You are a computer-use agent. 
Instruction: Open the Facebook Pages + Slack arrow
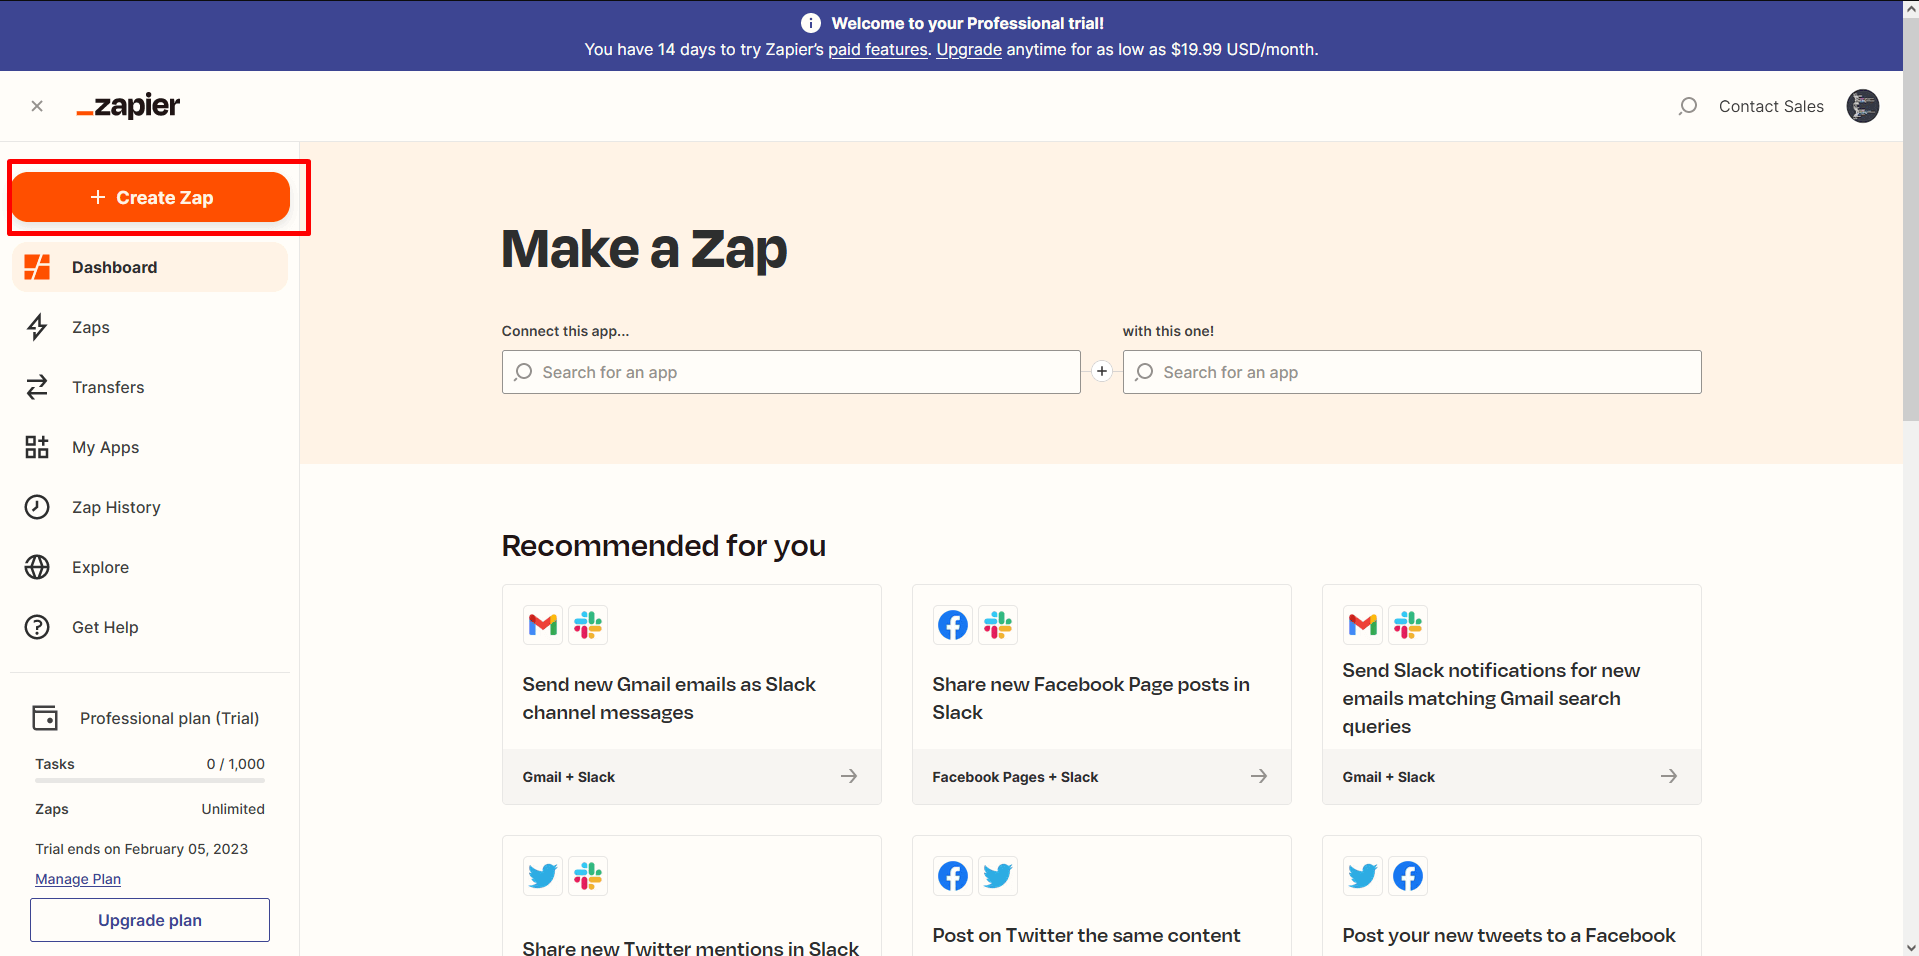(1258, 776)
